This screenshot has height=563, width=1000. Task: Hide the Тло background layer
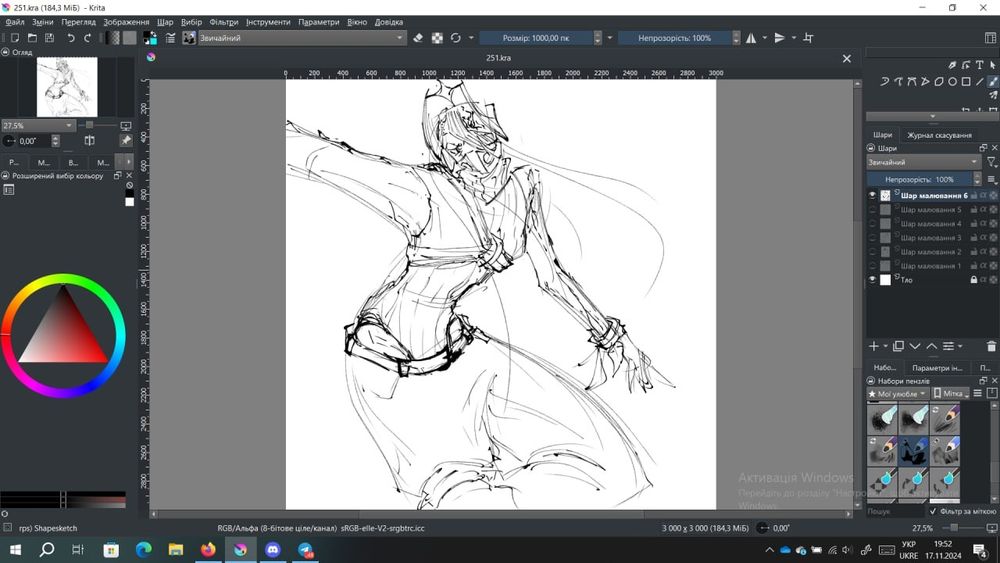pyautogui.click(x=872, y=280)
